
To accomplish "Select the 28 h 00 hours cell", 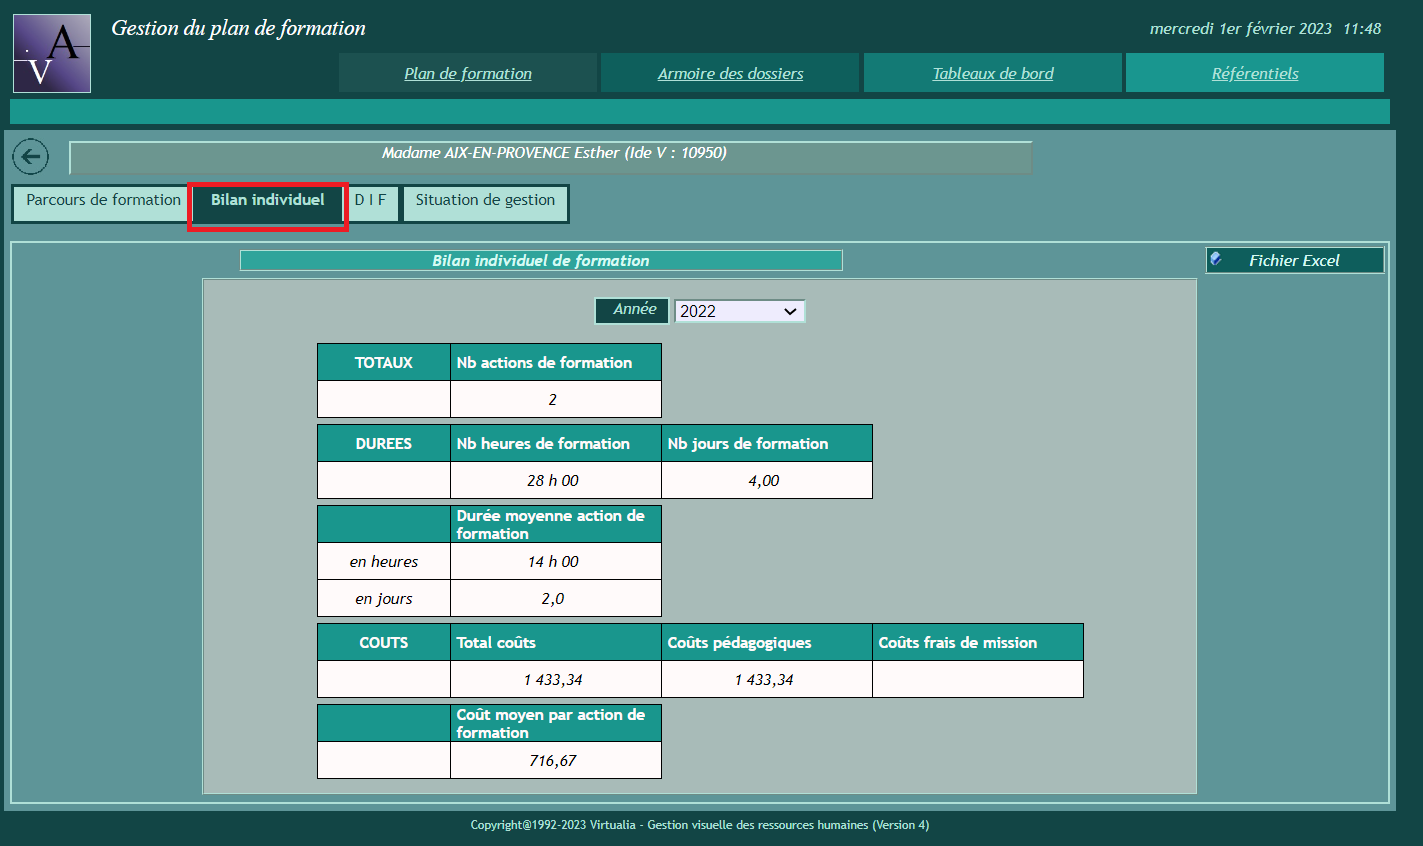I will tap(555, 480).
